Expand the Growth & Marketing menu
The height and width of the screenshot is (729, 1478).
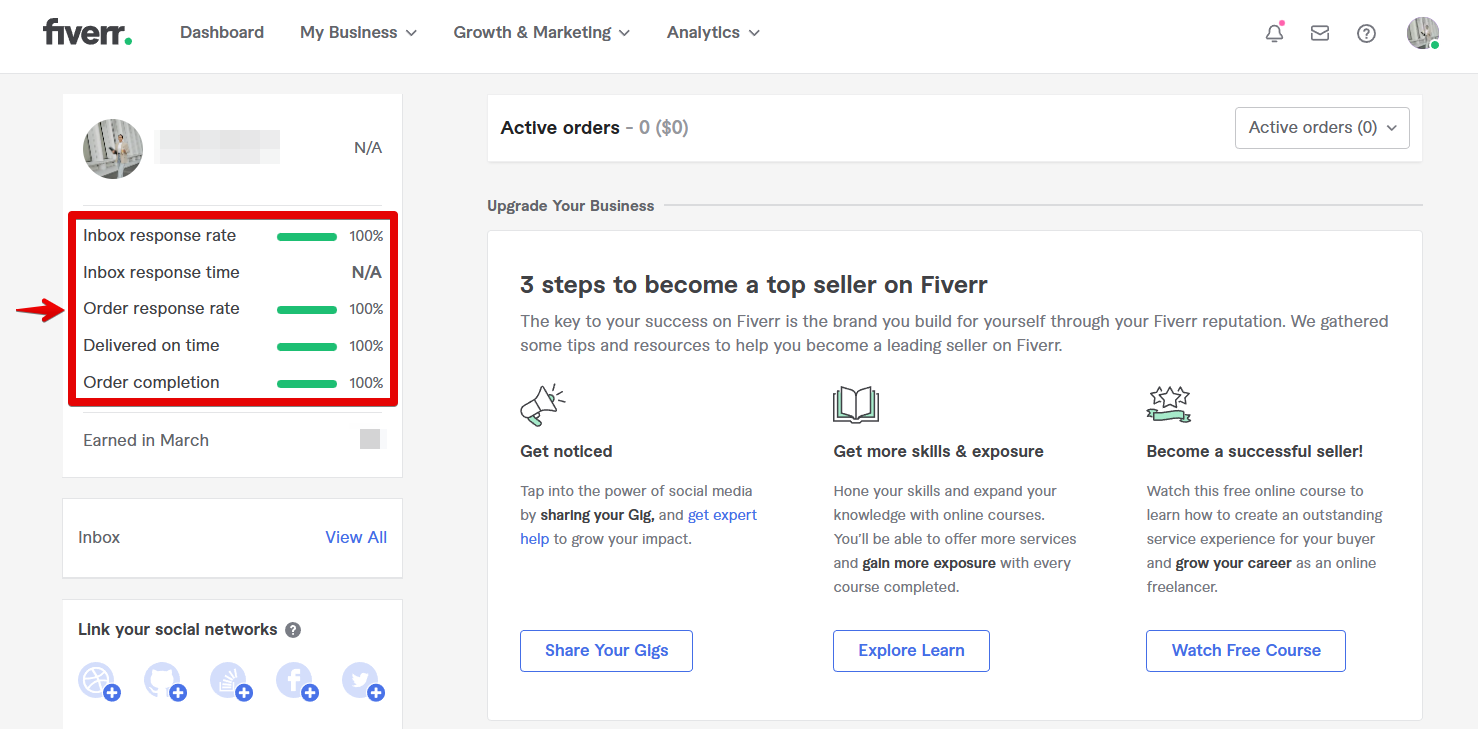click(541, 32)
